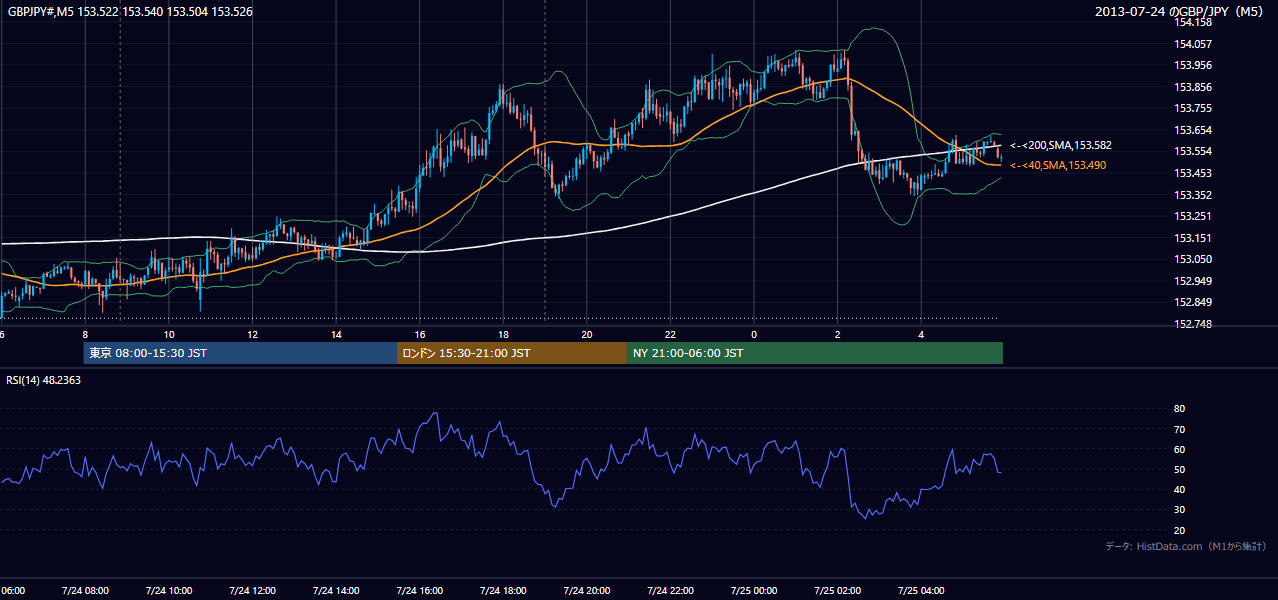Click the RSI(14) 48.2363 indicator label

[44, 380]
